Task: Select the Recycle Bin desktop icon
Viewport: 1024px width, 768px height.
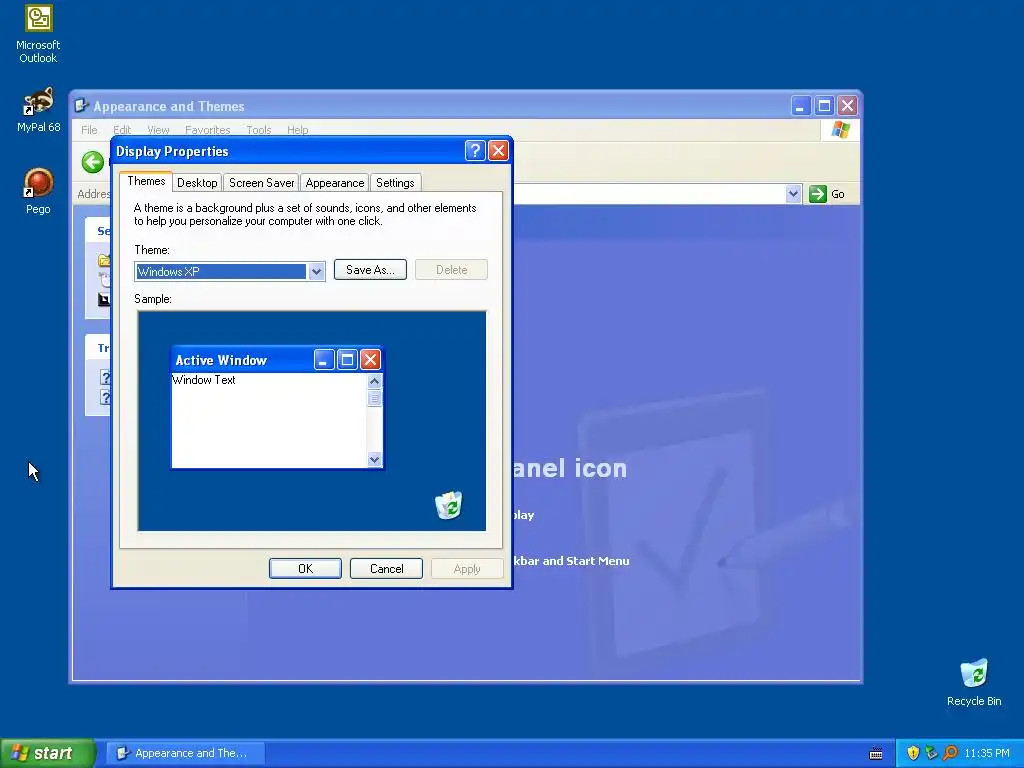Action: [x=974, y=682]
